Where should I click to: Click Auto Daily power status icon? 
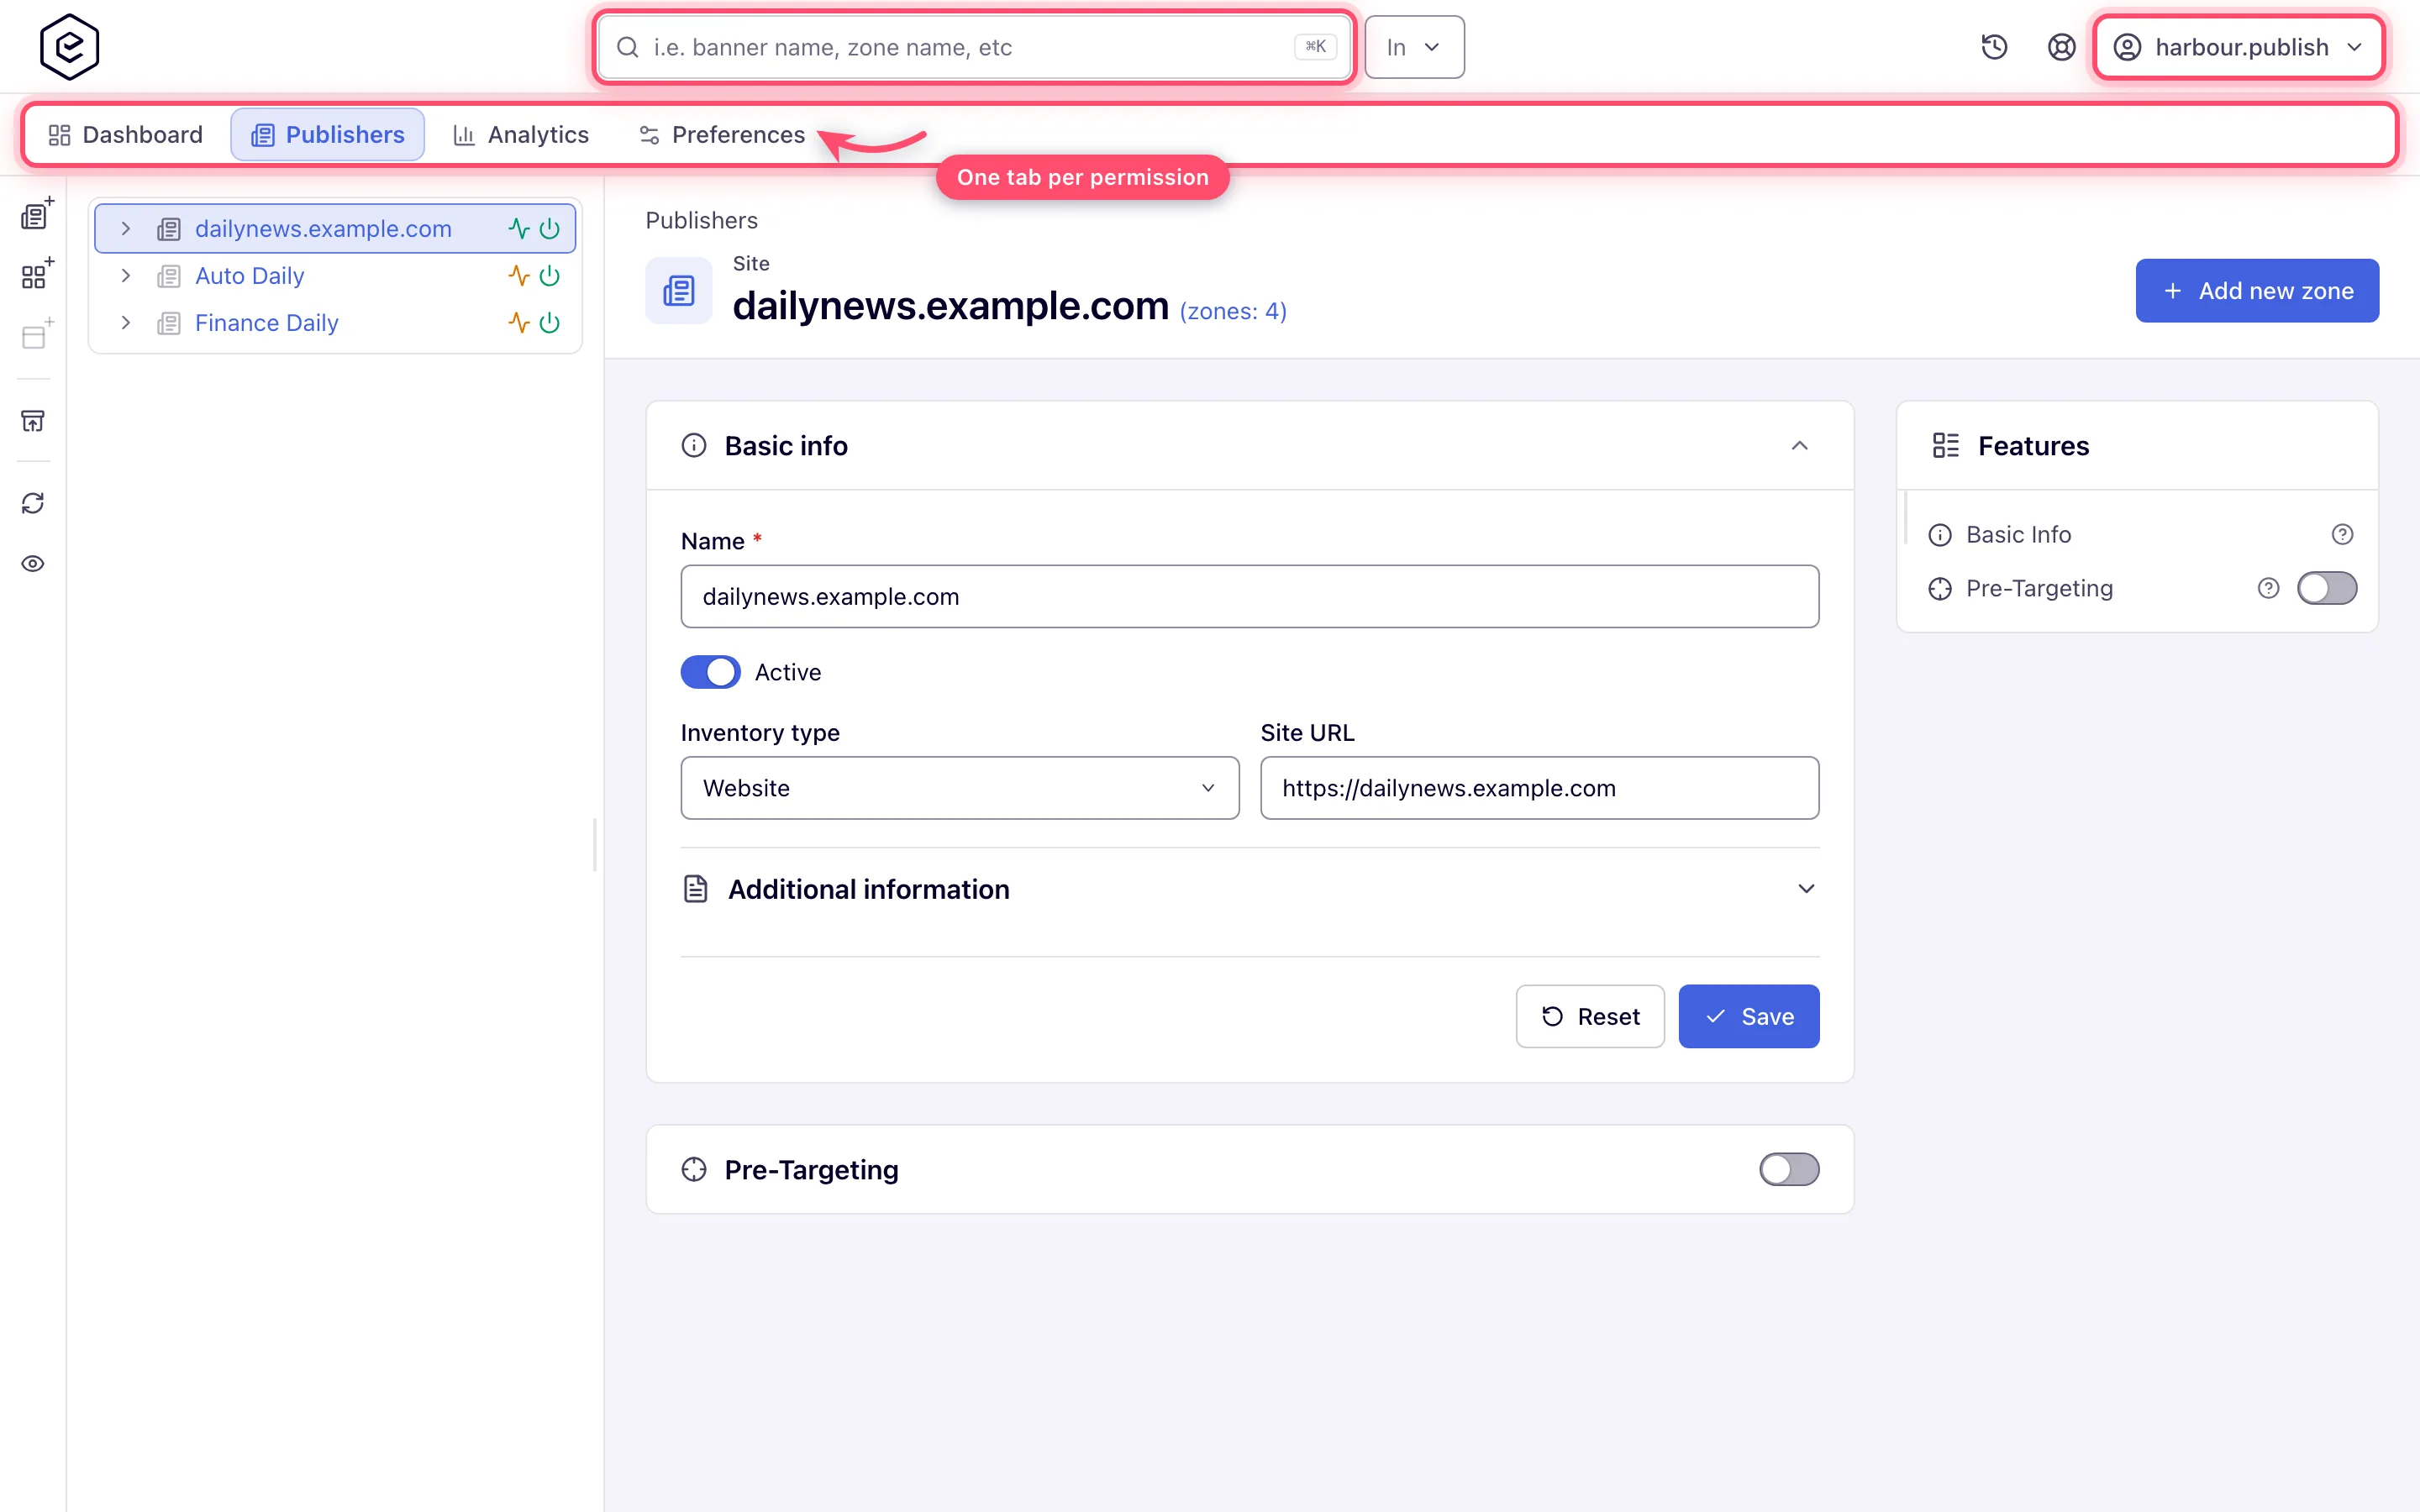[549, 276]
